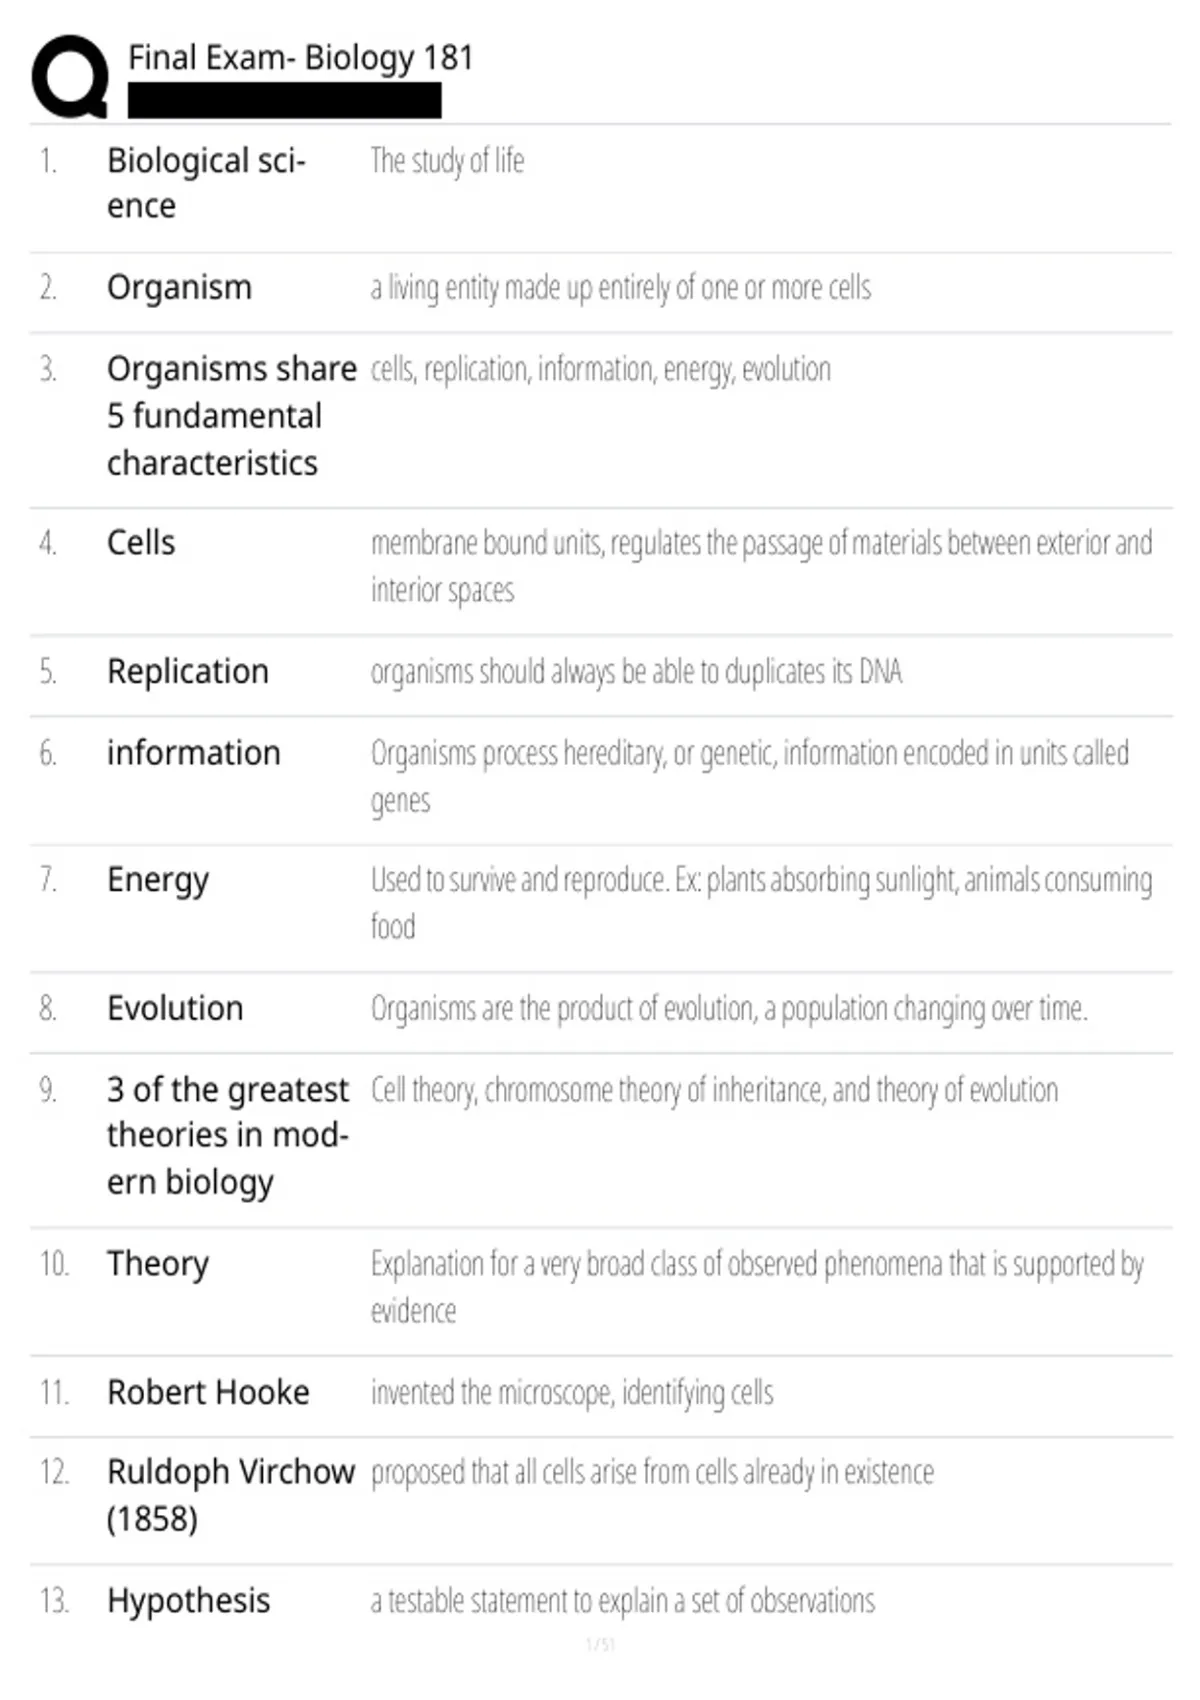Click the Ruldoph Virchow (1858) term

click(231, 1496)
